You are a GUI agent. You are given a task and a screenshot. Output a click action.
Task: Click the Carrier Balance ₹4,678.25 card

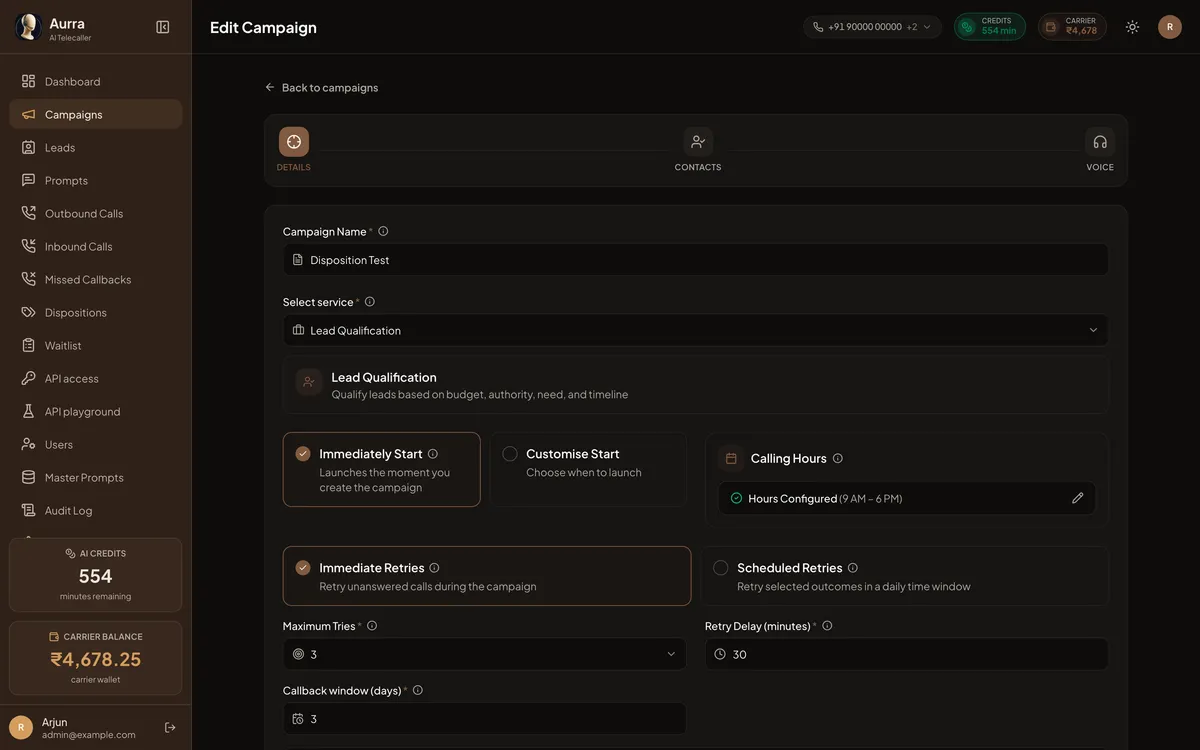[x=96, y=658]
